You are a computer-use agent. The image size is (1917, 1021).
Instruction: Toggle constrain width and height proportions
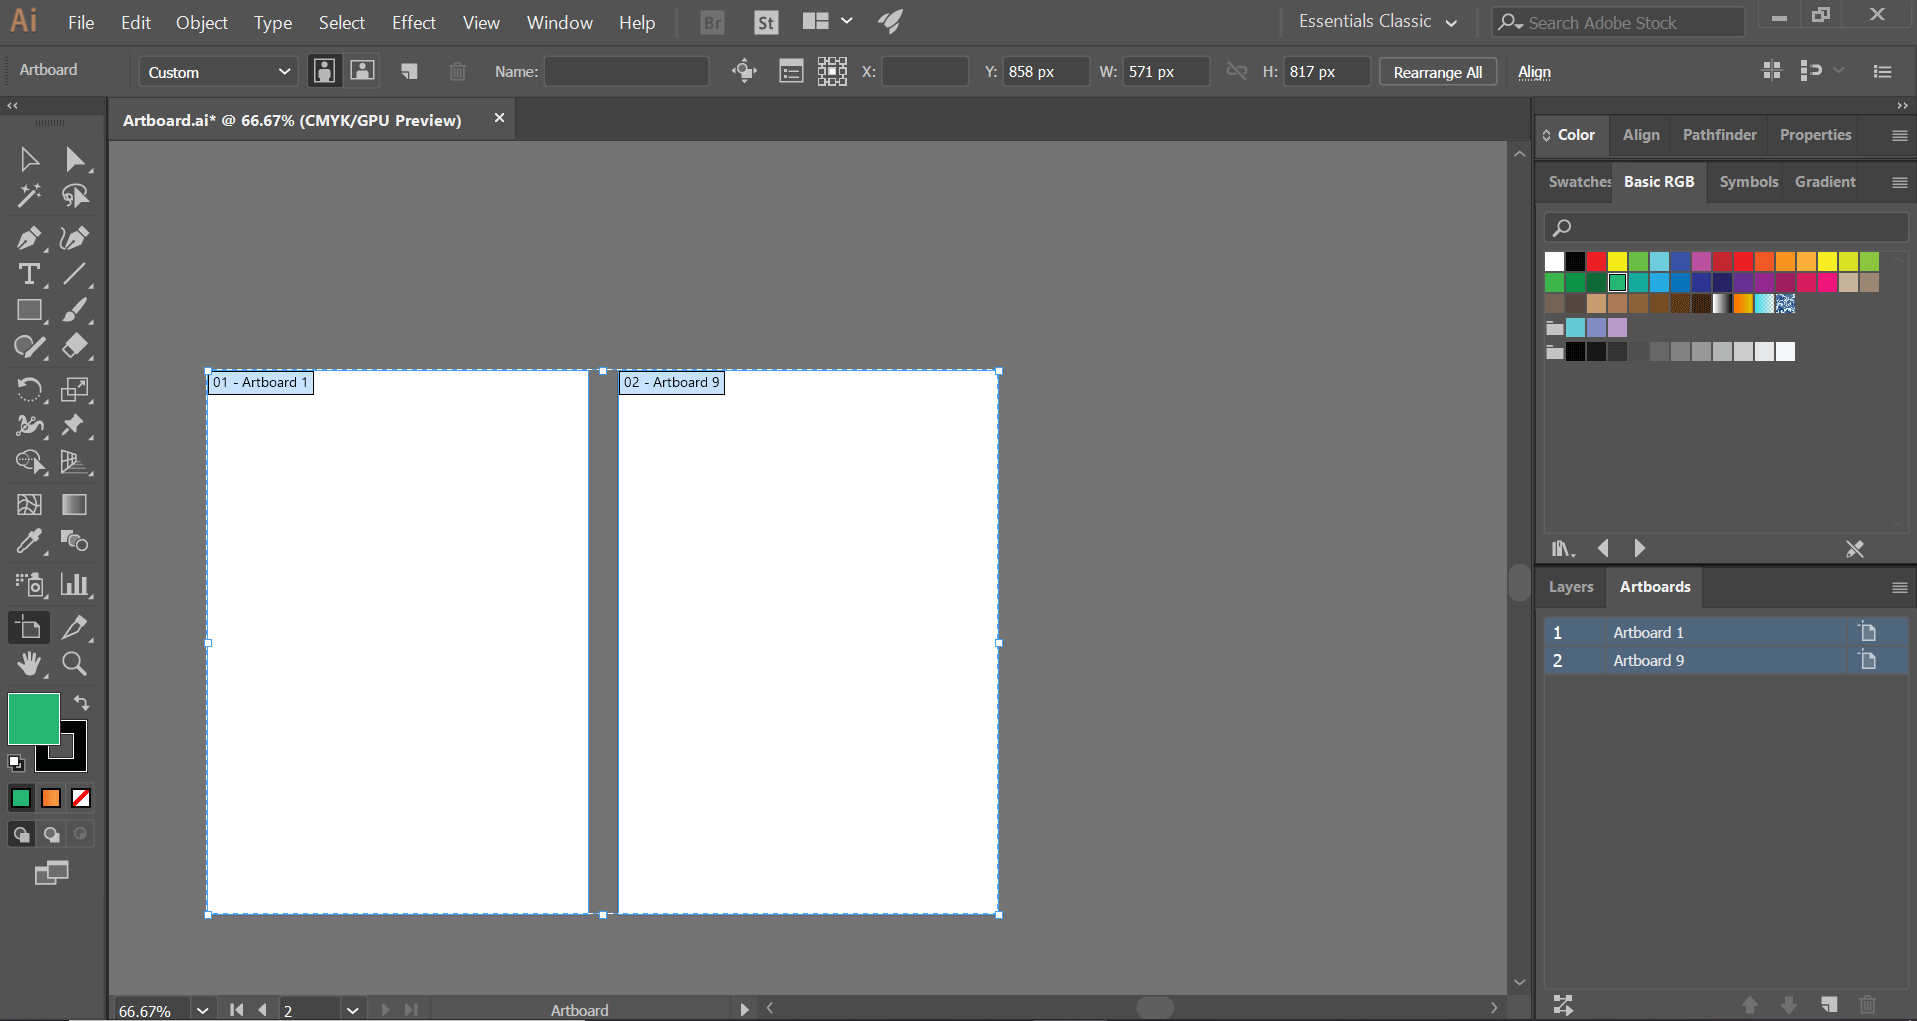1237,71
